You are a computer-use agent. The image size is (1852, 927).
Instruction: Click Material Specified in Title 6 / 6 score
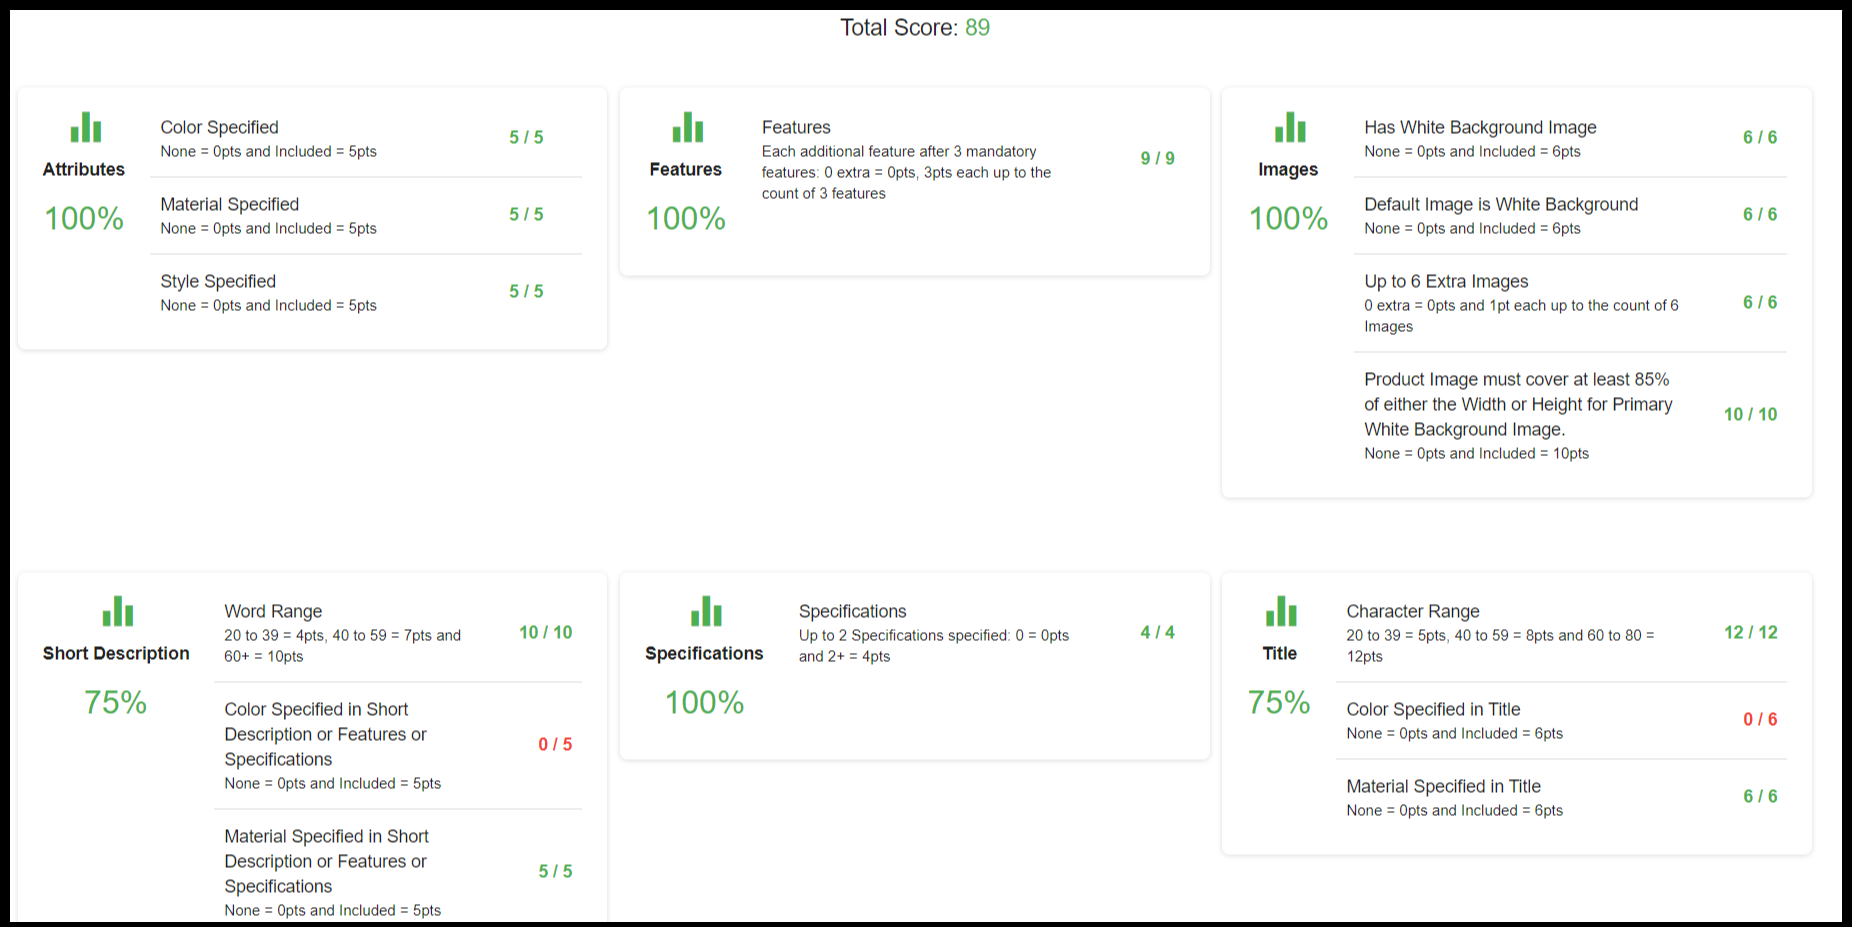[x=1760, y=796]
